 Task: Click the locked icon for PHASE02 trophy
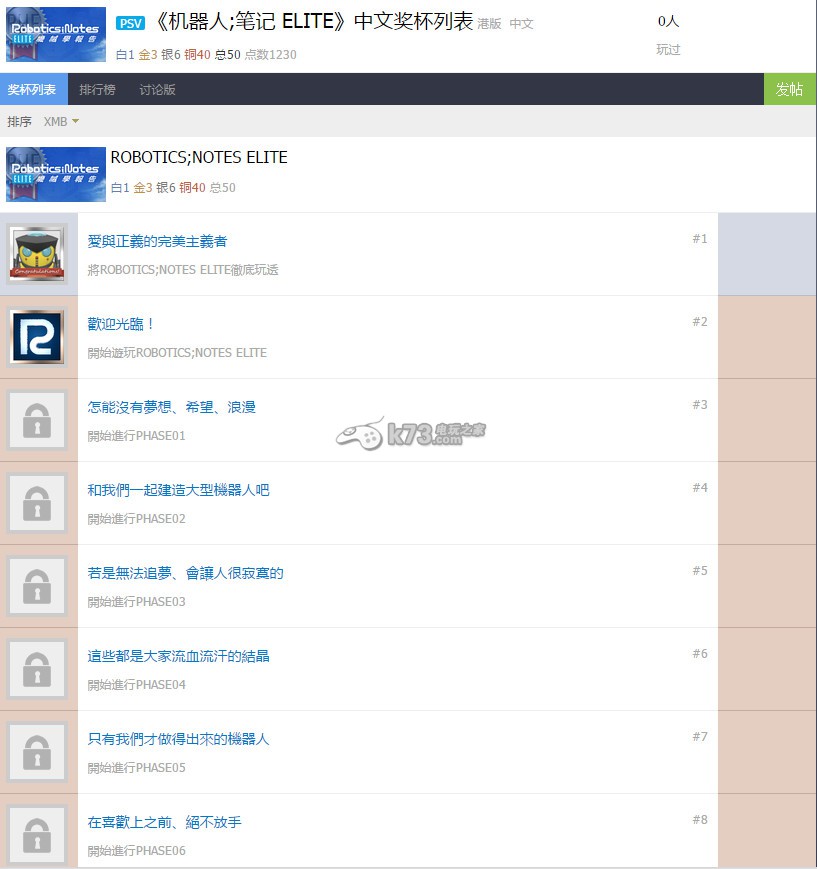(37, 502)
